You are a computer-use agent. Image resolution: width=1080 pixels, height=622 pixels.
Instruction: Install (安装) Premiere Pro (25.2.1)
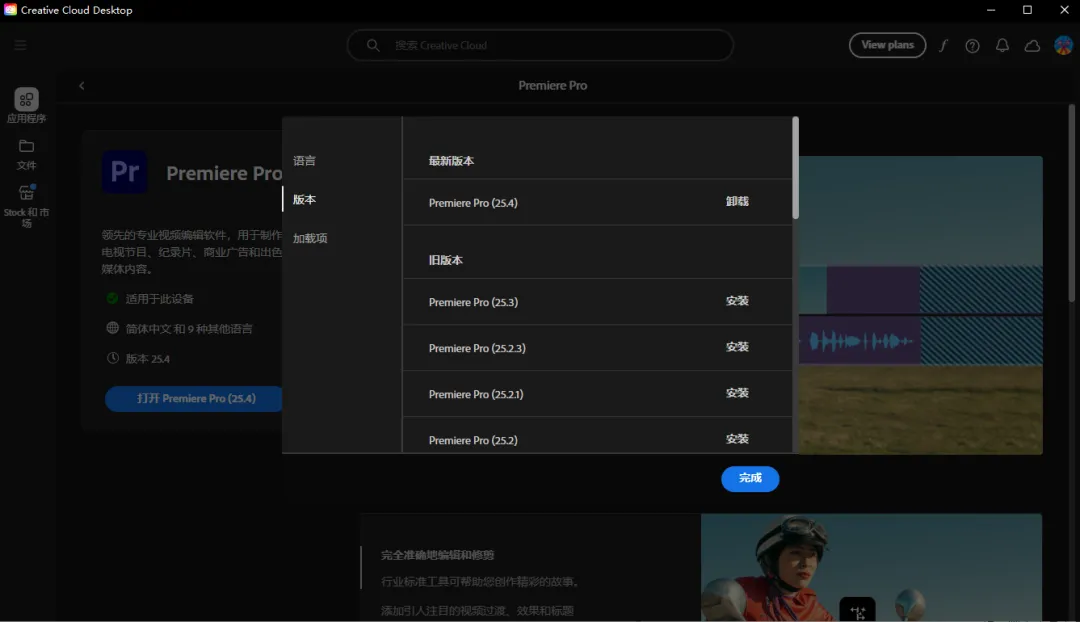tap(737, 393)
